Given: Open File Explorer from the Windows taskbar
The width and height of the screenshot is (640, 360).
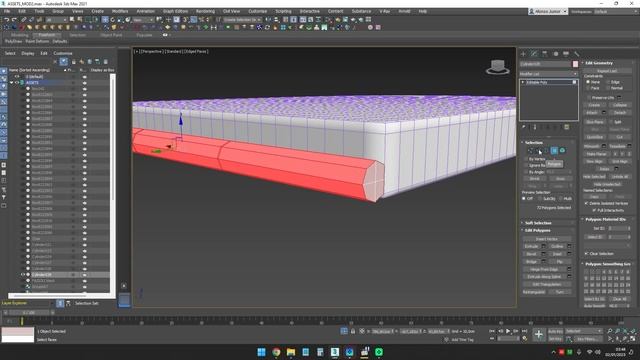Looking at the screenshot, I should point(291,352).
